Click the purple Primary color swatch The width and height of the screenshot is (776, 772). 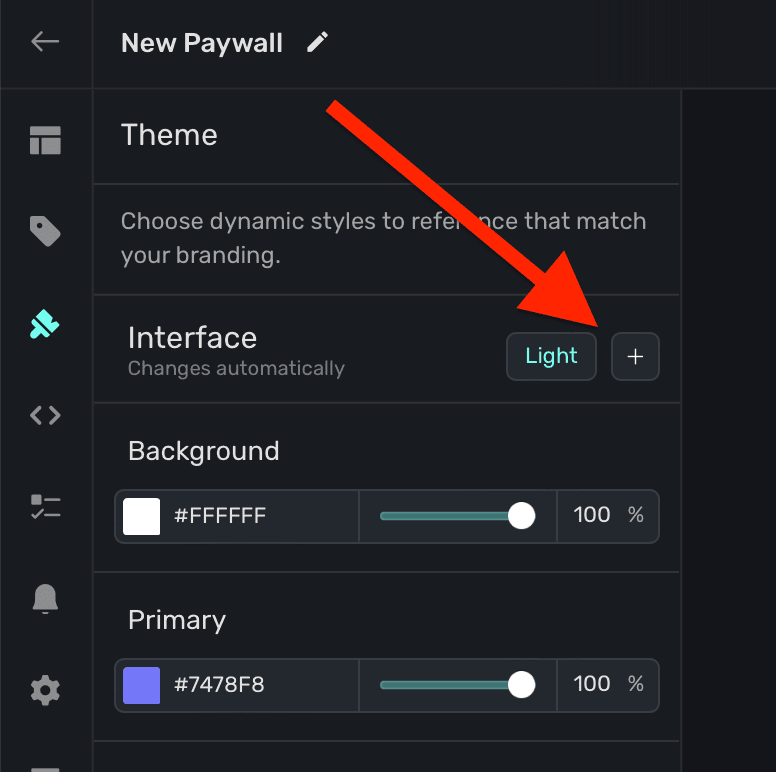(142, 685)
